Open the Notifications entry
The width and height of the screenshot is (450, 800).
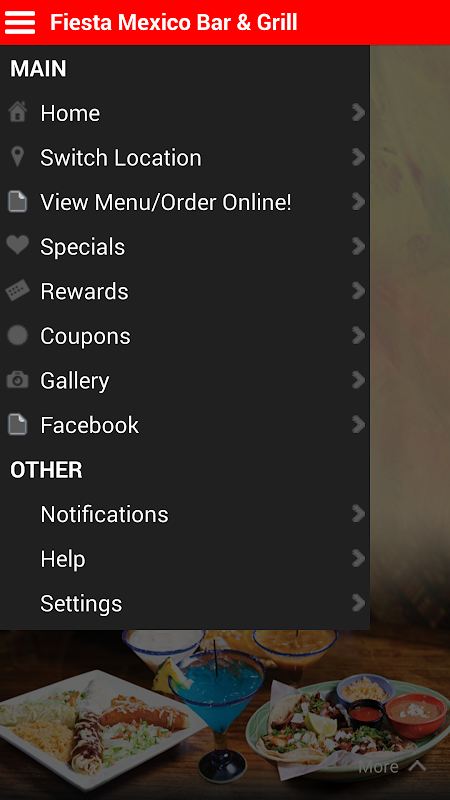[x=185, y=514]
